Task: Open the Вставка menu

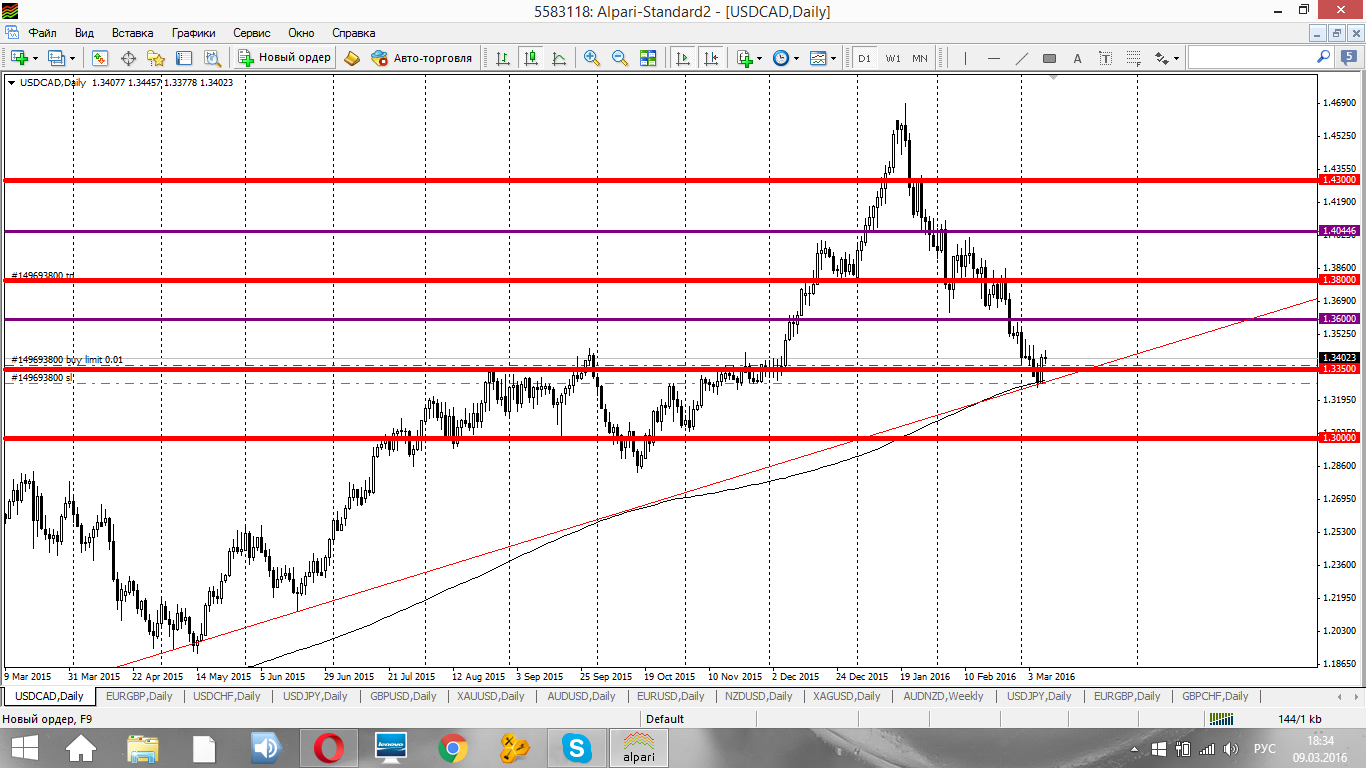Action: pyautogui.click(x=133, y=33)
